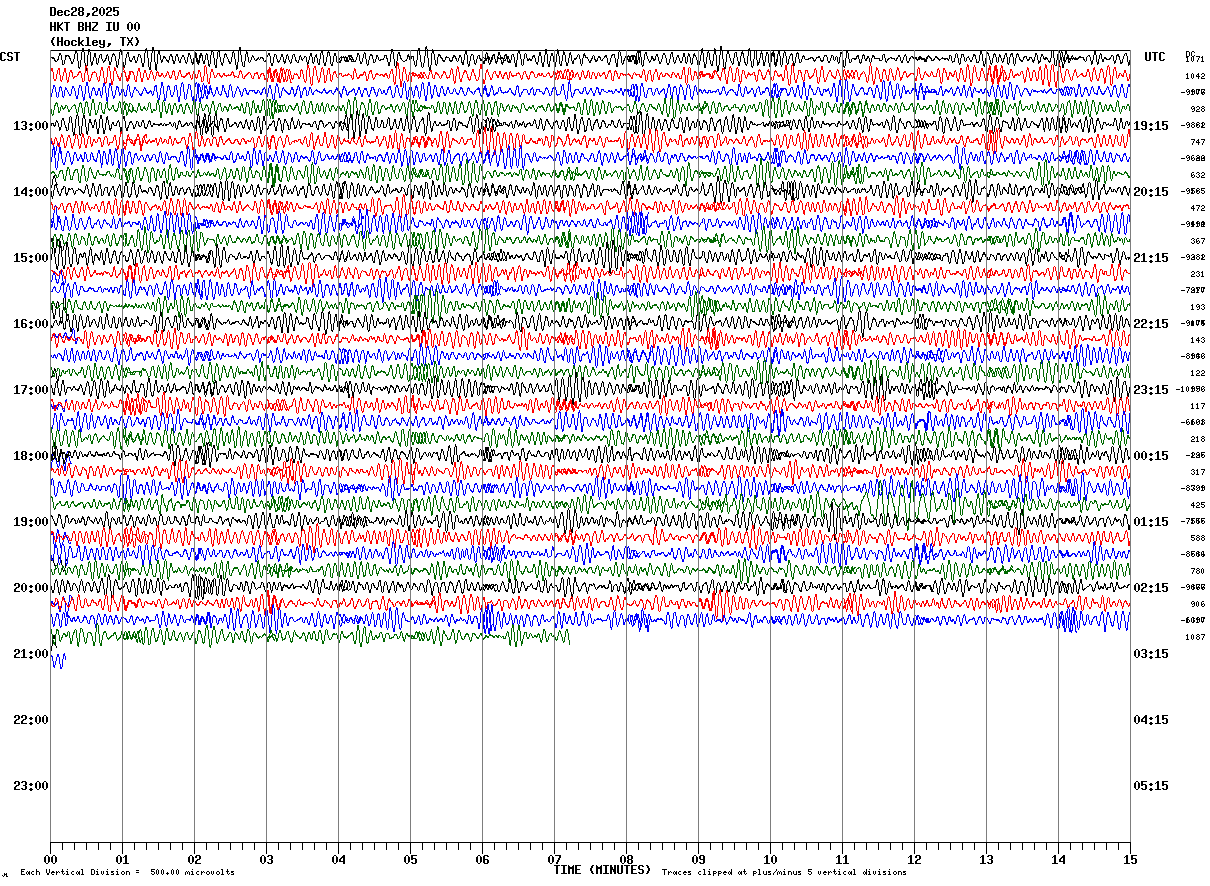Click the DC offset value 1042
The width and height of the screenshot is (1210, 886).
click(1195, 76)
